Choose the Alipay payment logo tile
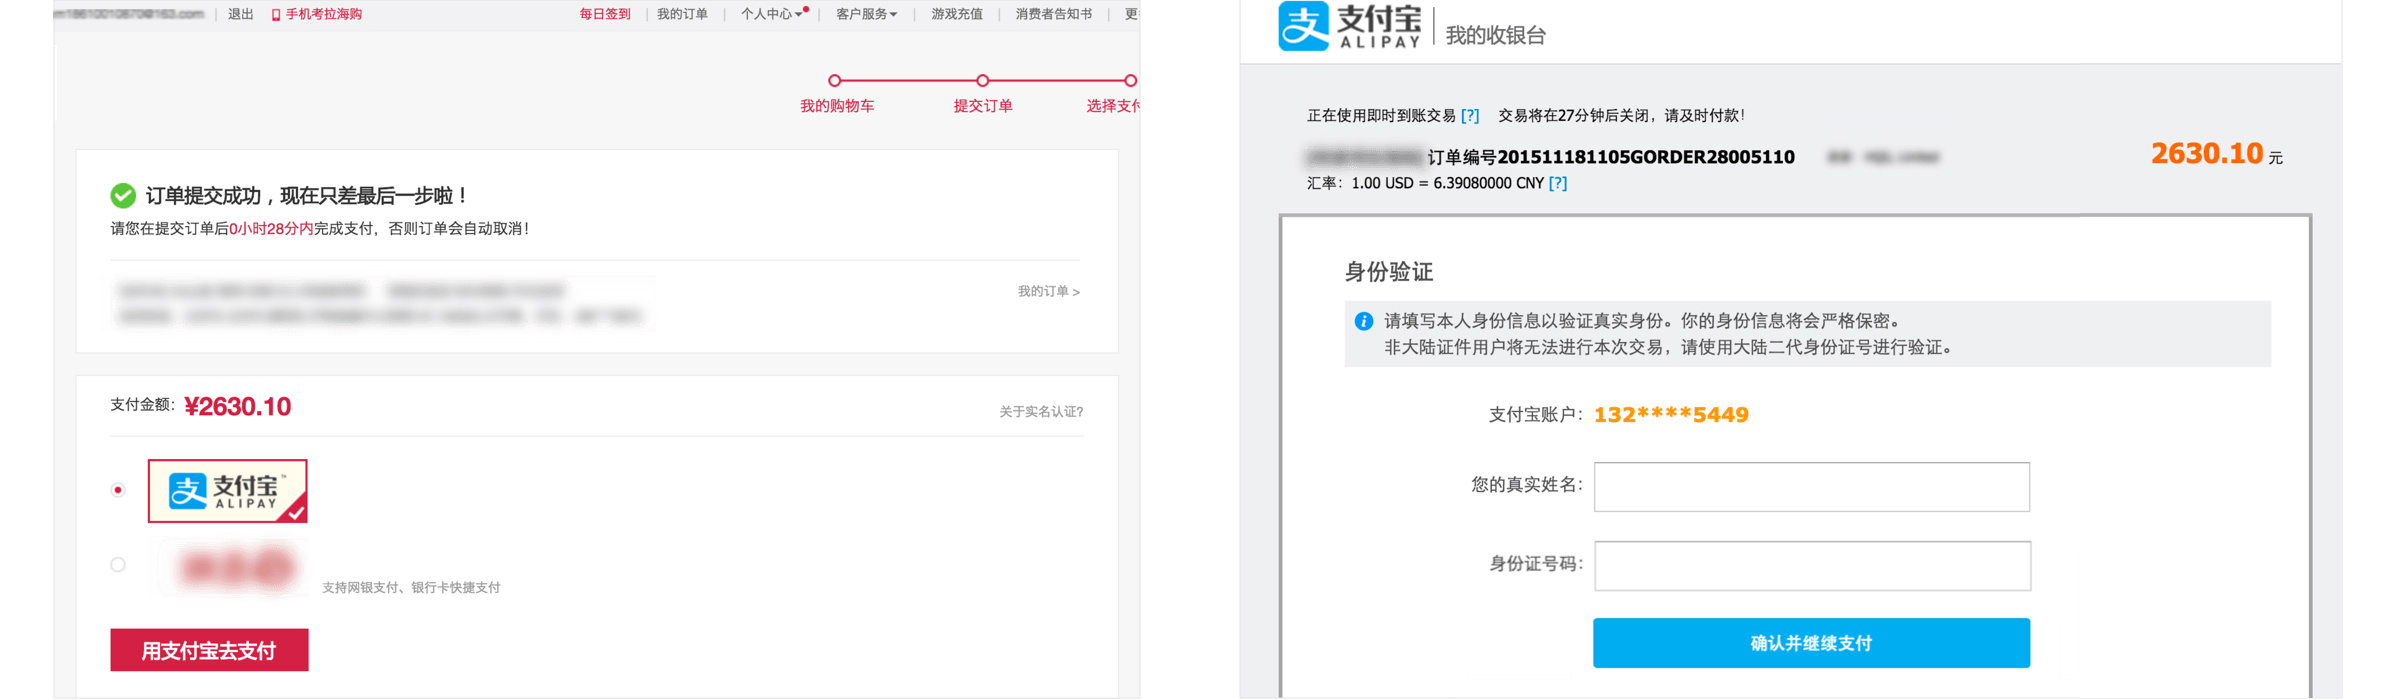Viewport: 2393px width, 700px height. 228,491
